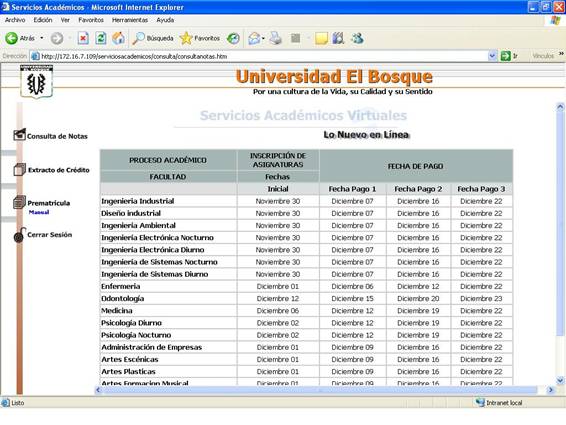Stop page loading with red X icon
Viewport: 566px width, 425px height.
(x=83, y=38)
